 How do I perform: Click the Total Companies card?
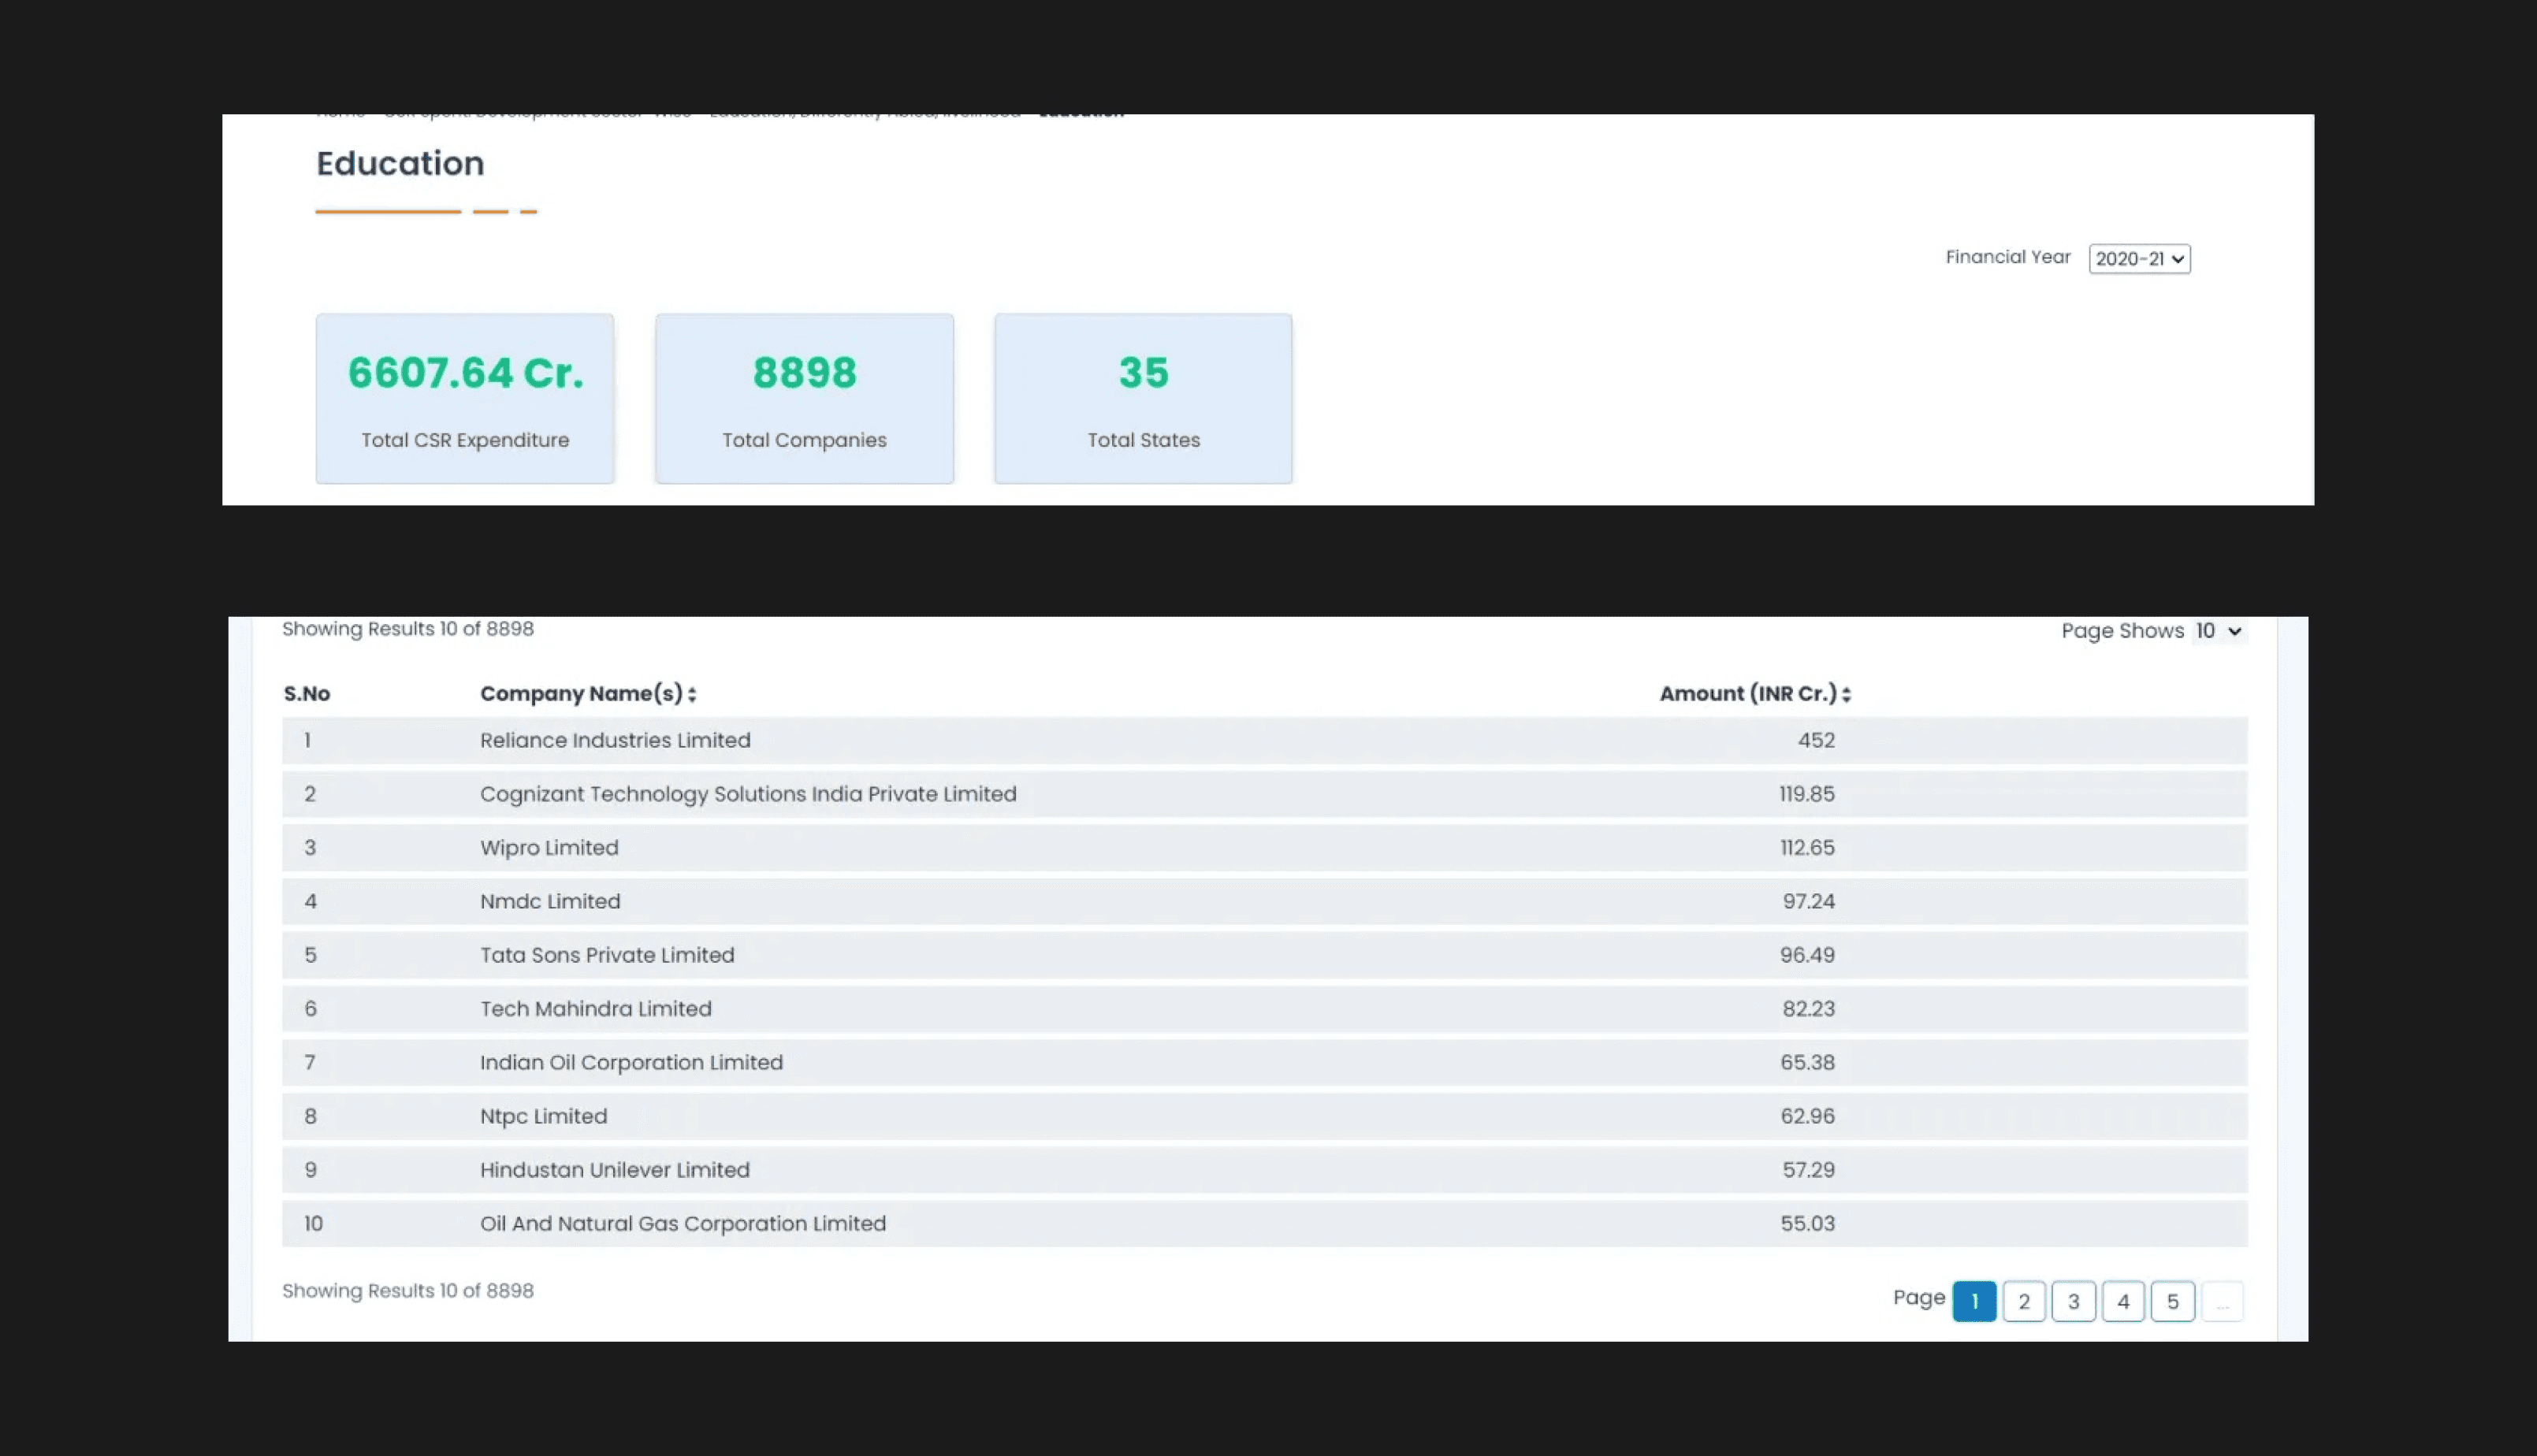(804, 398)
